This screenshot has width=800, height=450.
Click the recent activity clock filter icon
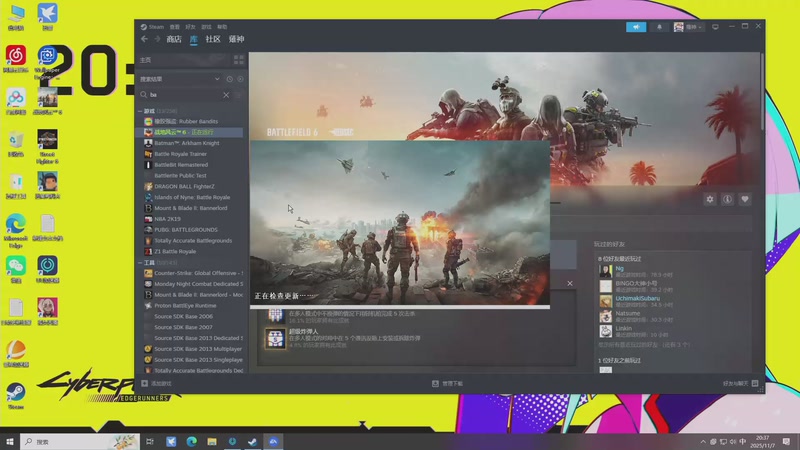pyautogui.click(x=229, y=79)
